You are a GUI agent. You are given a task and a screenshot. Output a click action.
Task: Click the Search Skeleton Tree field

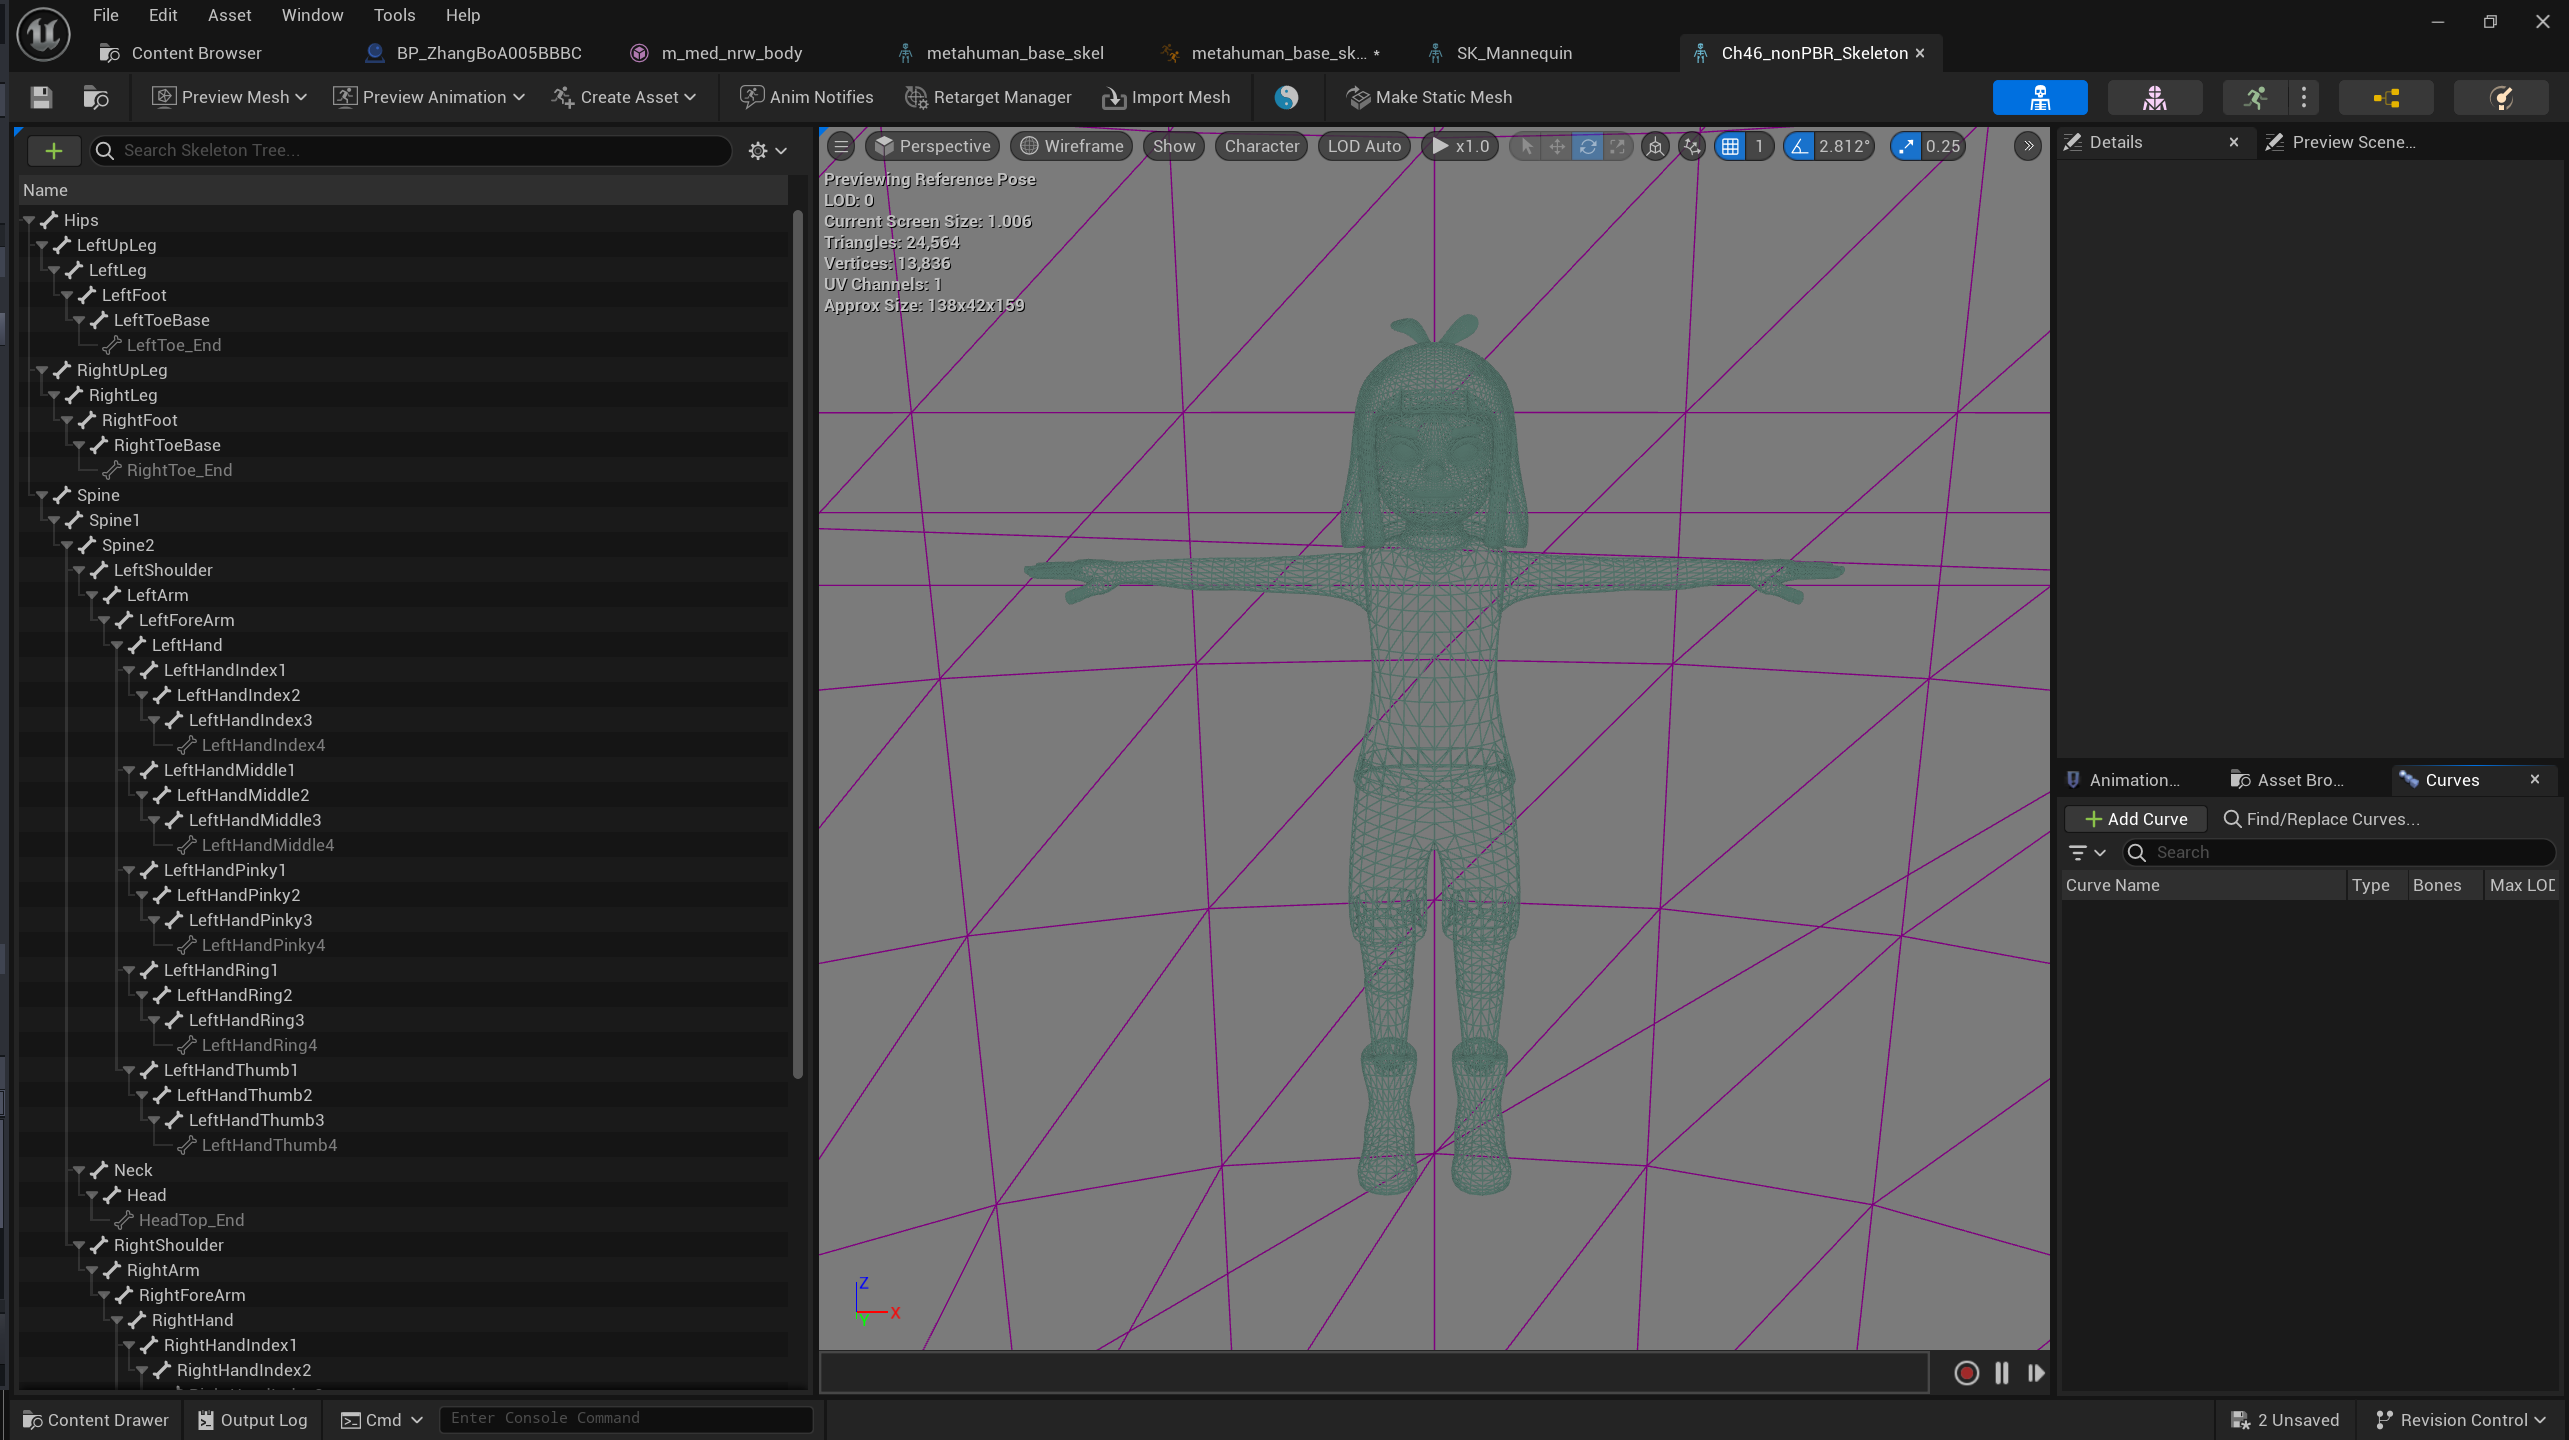tap(410, 150)
